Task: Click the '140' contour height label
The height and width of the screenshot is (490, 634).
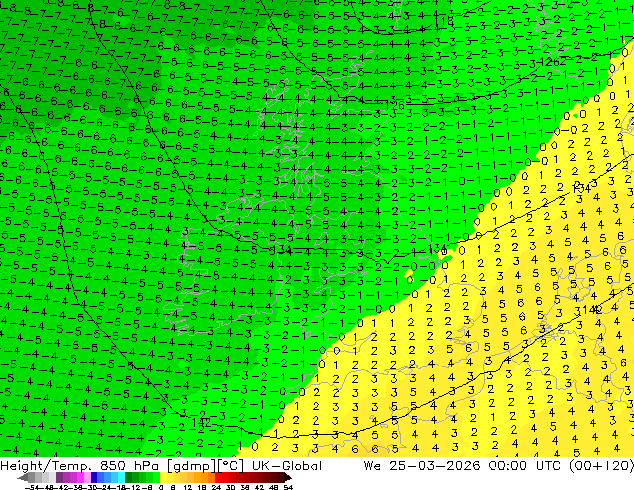Action: 592,310
